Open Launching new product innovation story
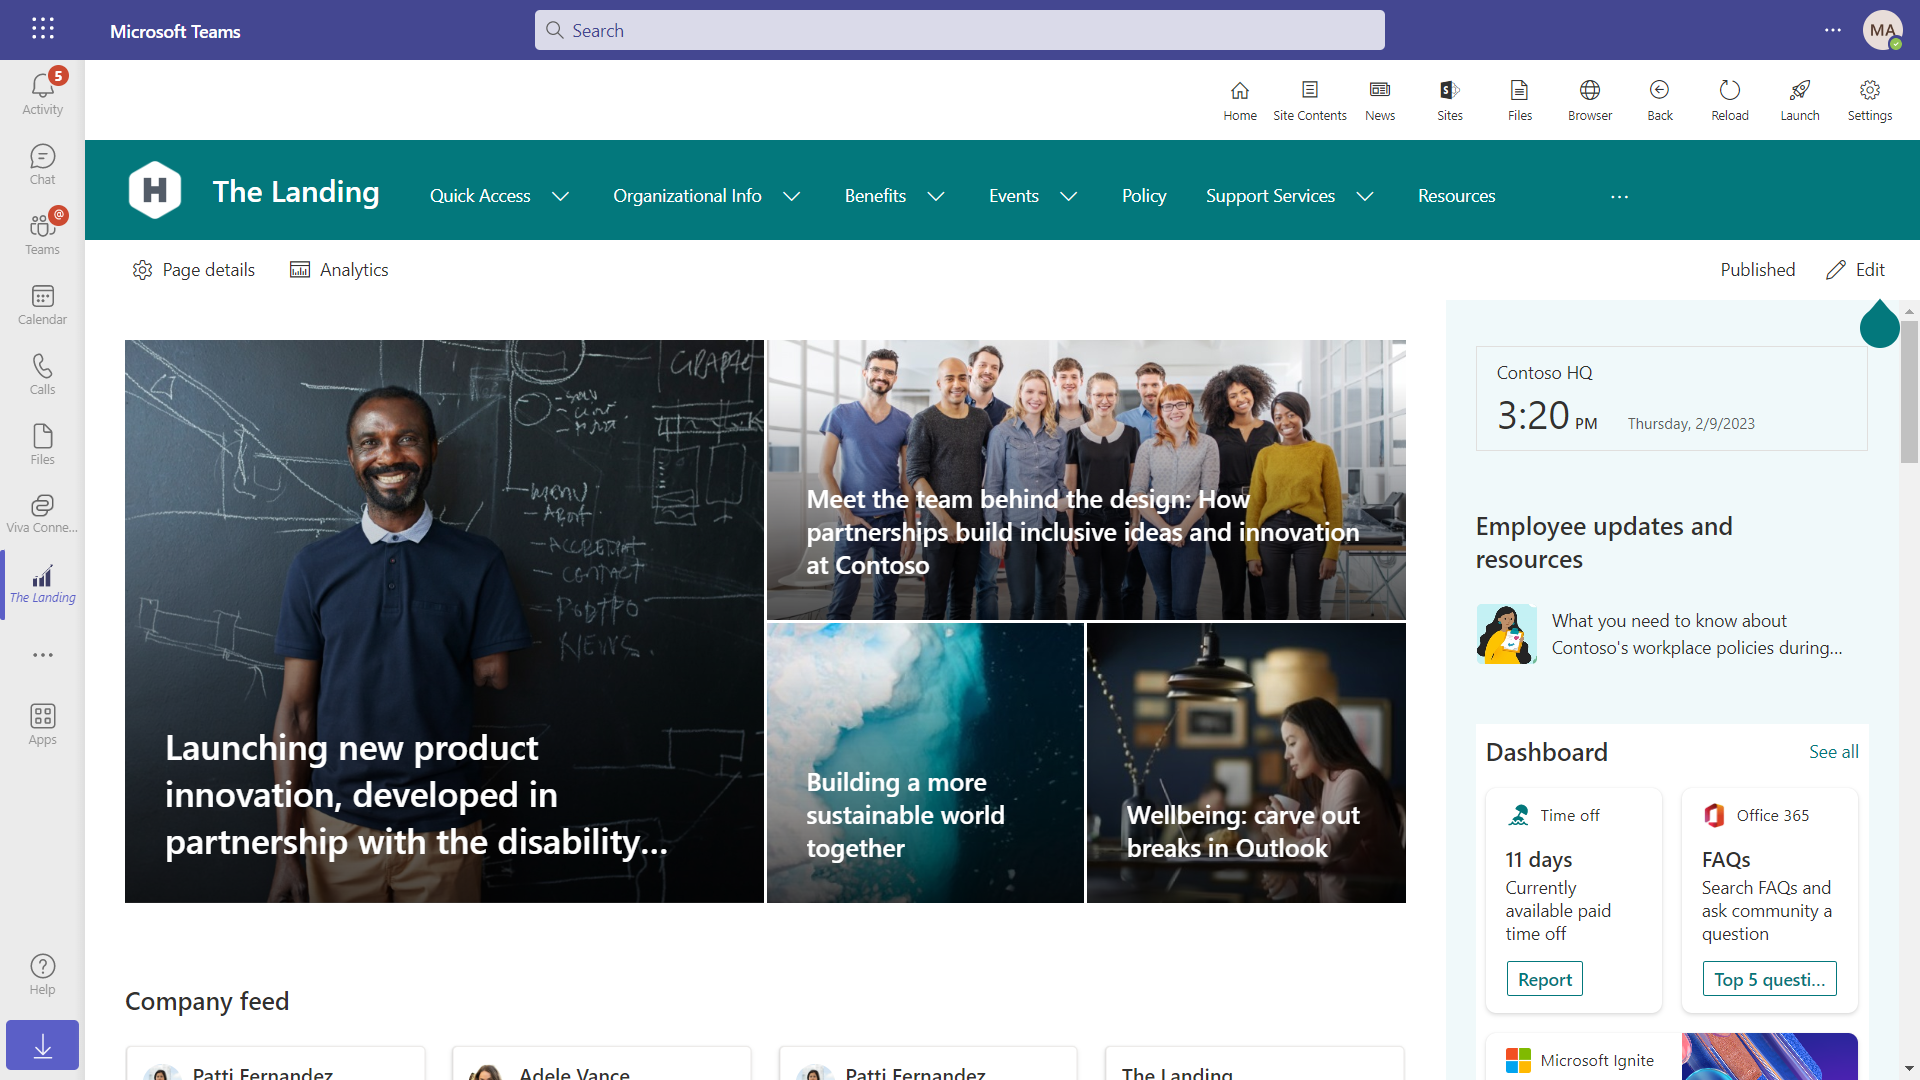 coord(444,621)
